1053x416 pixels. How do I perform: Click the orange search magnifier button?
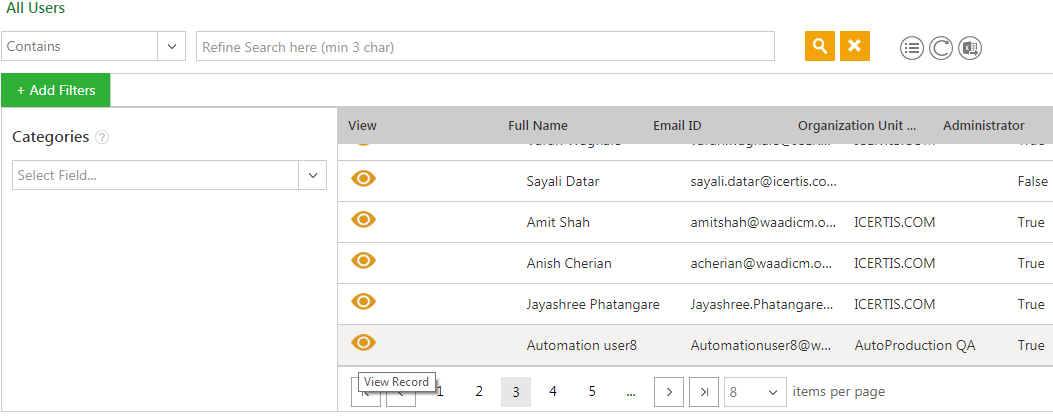pos(820,46)
